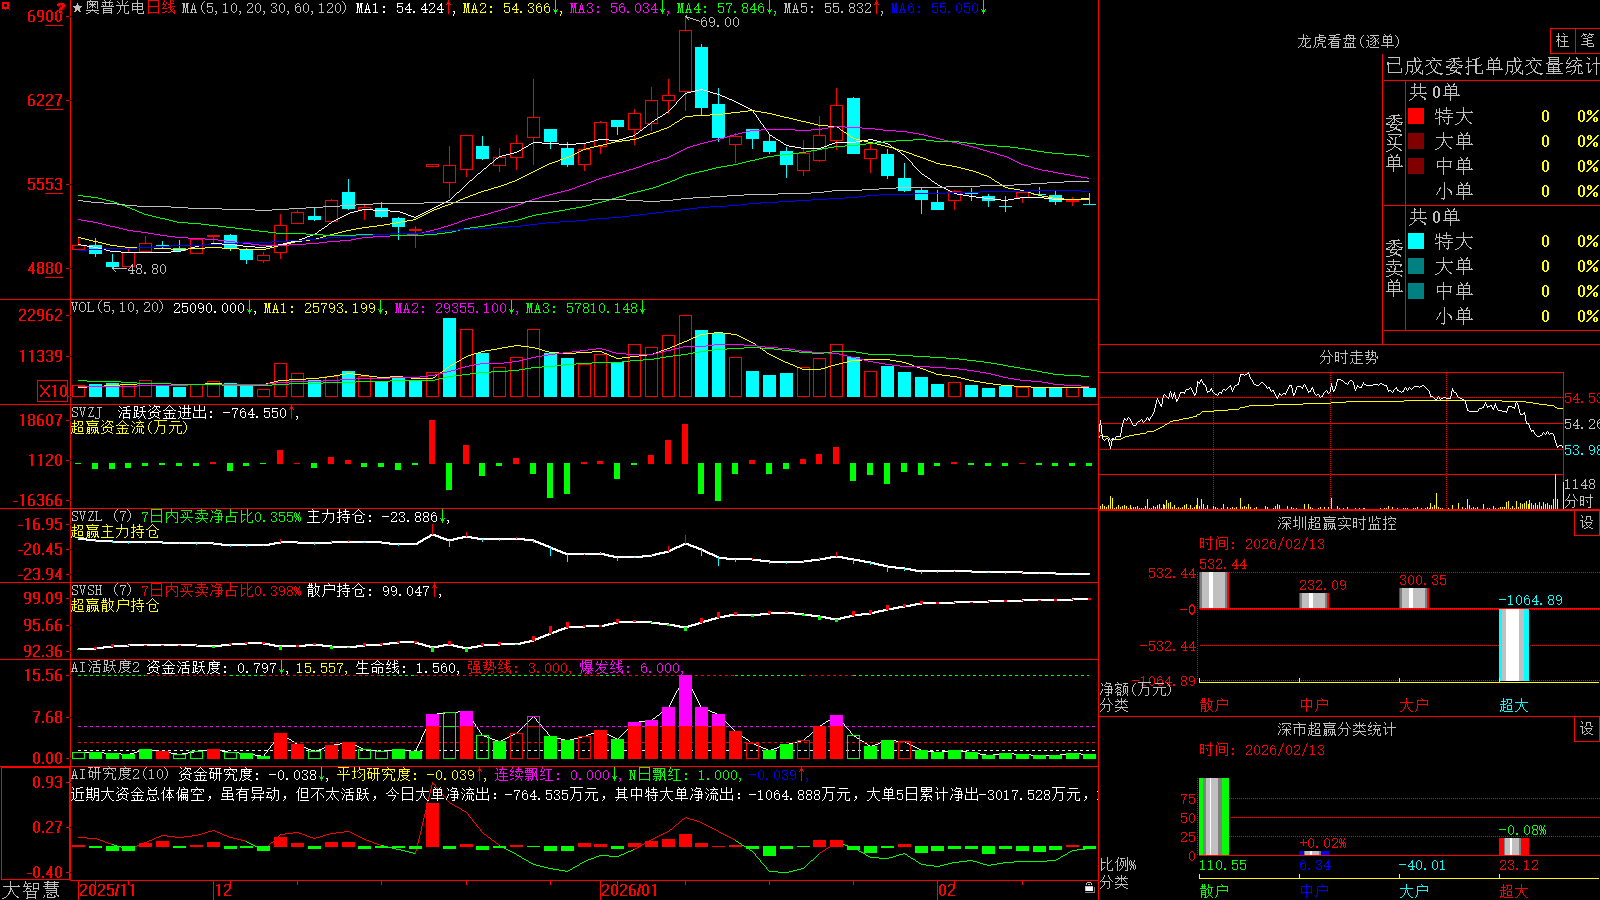This screenshot has height=900, width=1600.
Task: Click the 委卖单 中单 teal swatch
Action: 1416,291
